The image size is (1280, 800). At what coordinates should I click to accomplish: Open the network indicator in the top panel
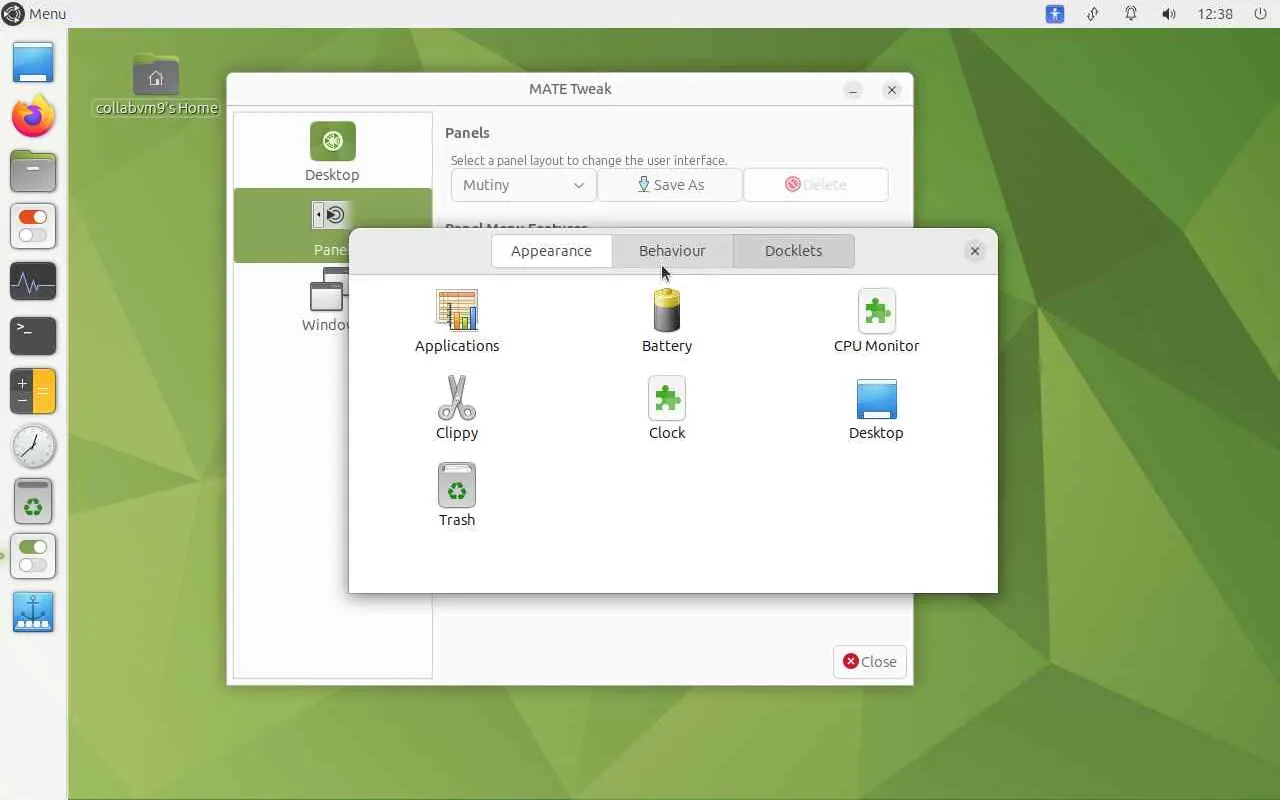[x=1093, y=14]
